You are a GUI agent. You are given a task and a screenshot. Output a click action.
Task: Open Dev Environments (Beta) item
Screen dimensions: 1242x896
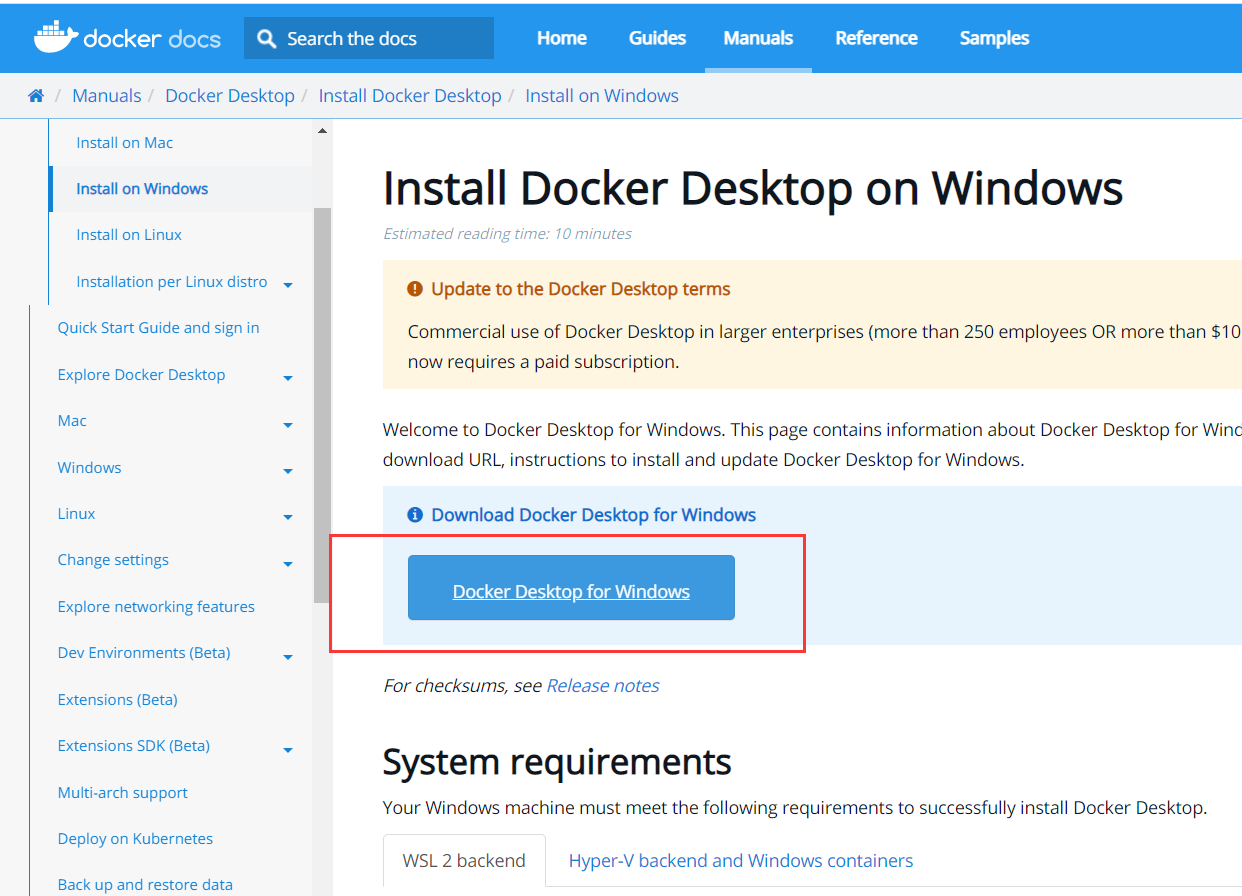tap(144, 653)
